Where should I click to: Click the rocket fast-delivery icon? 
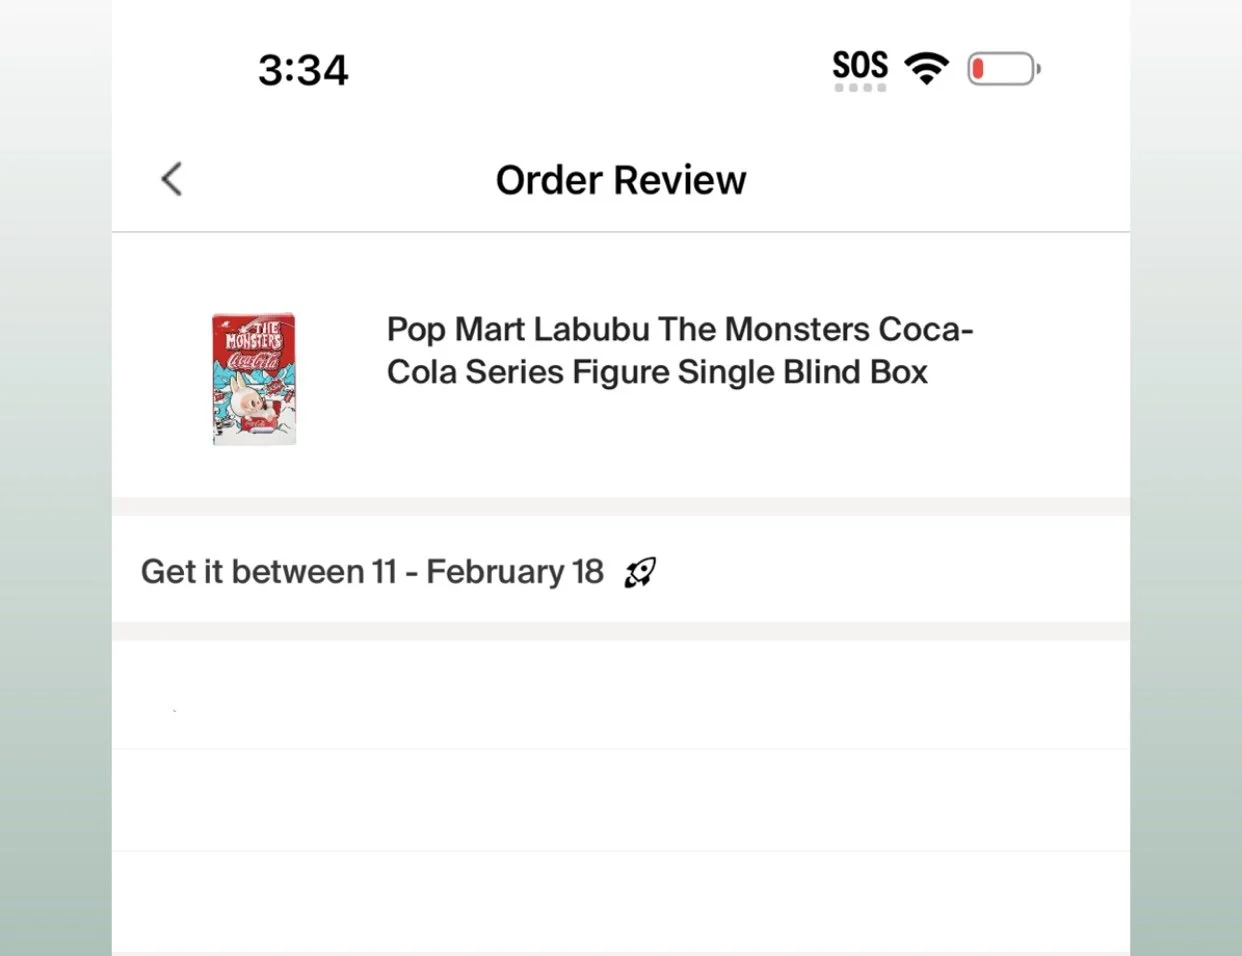(640, 572)
